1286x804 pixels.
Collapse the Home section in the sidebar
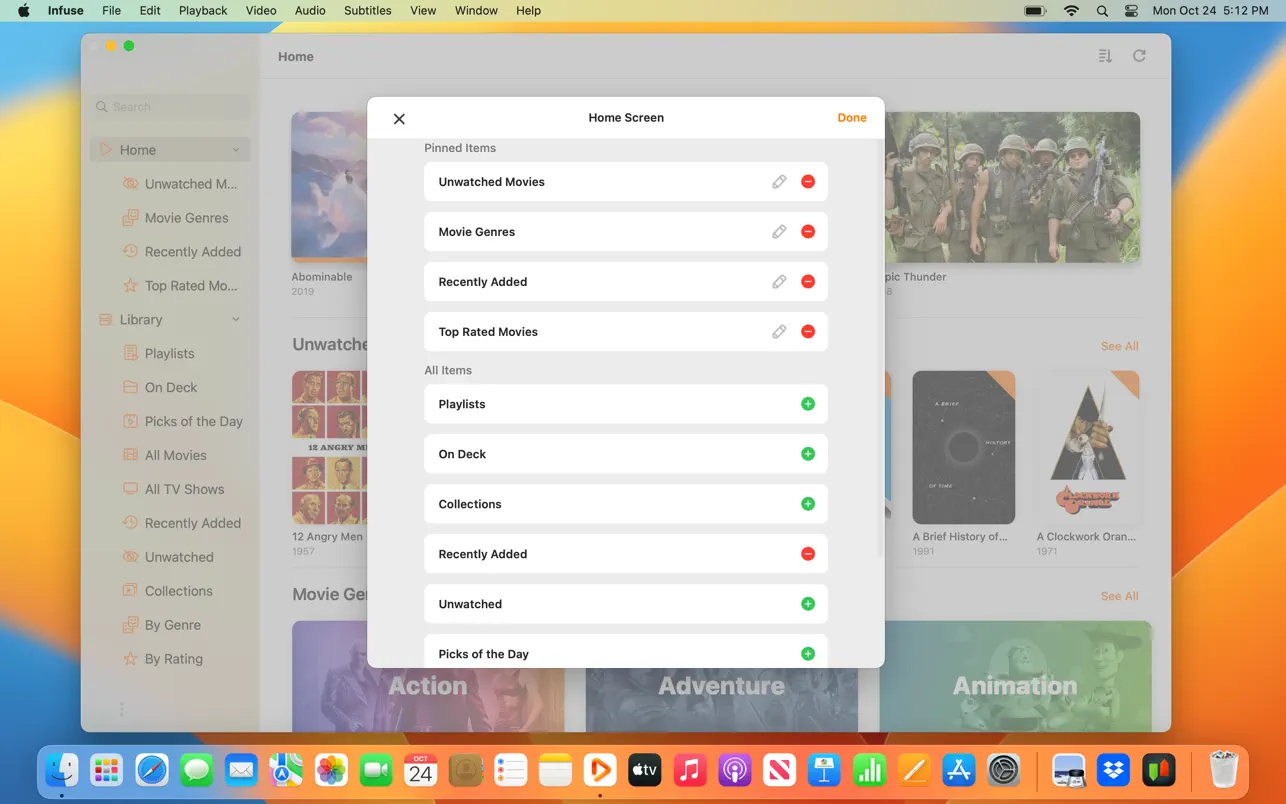[236, 149]
